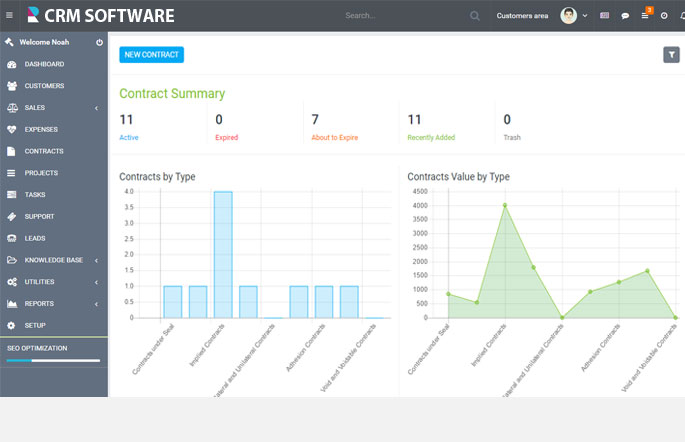This screenshot has width=685, height=442.
Task: Click the clock timer icon in header
Action: tap(664, 16)
